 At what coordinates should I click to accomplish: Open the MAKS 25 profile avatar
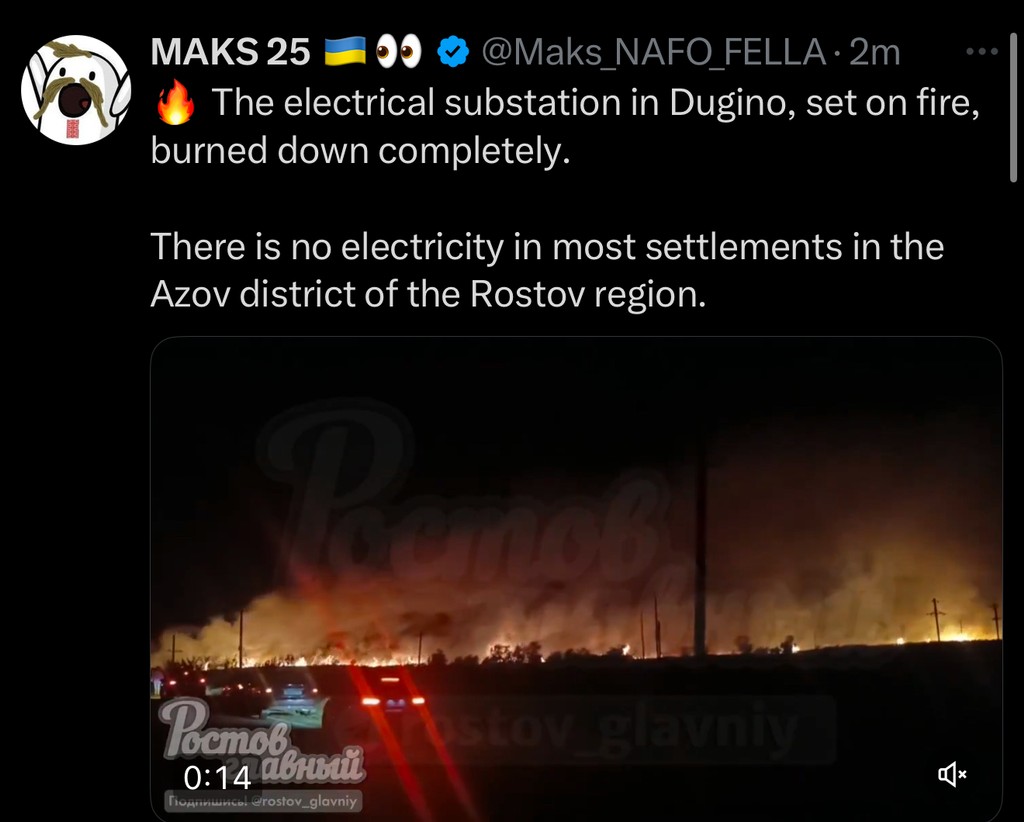coord(76,90)
